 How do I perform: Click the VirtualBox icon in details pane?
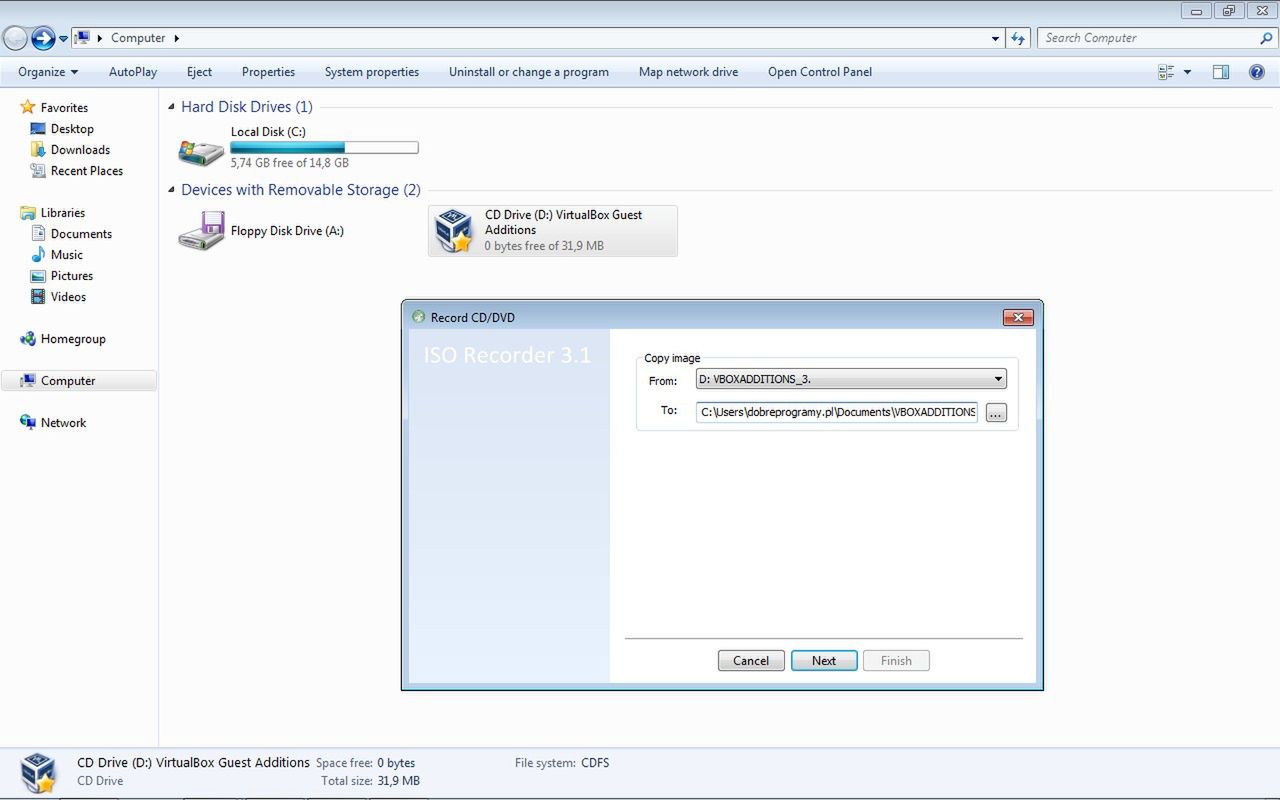(39, 773)
